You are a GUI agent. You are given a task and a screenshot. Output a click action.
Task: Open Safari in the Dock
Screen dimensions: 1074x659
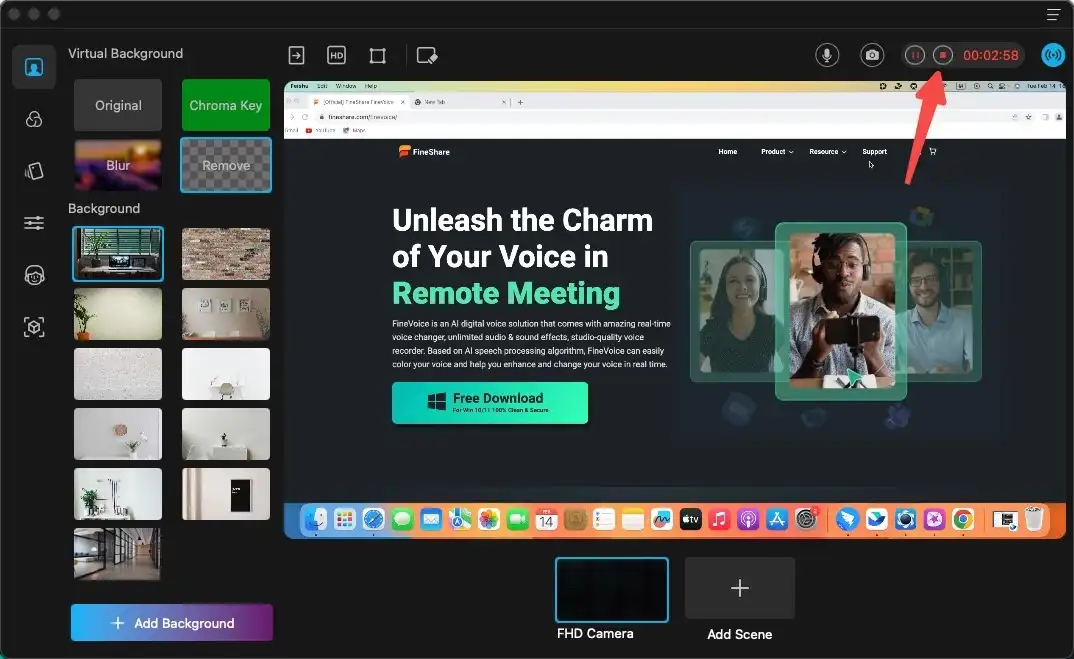tap(373, 520)
